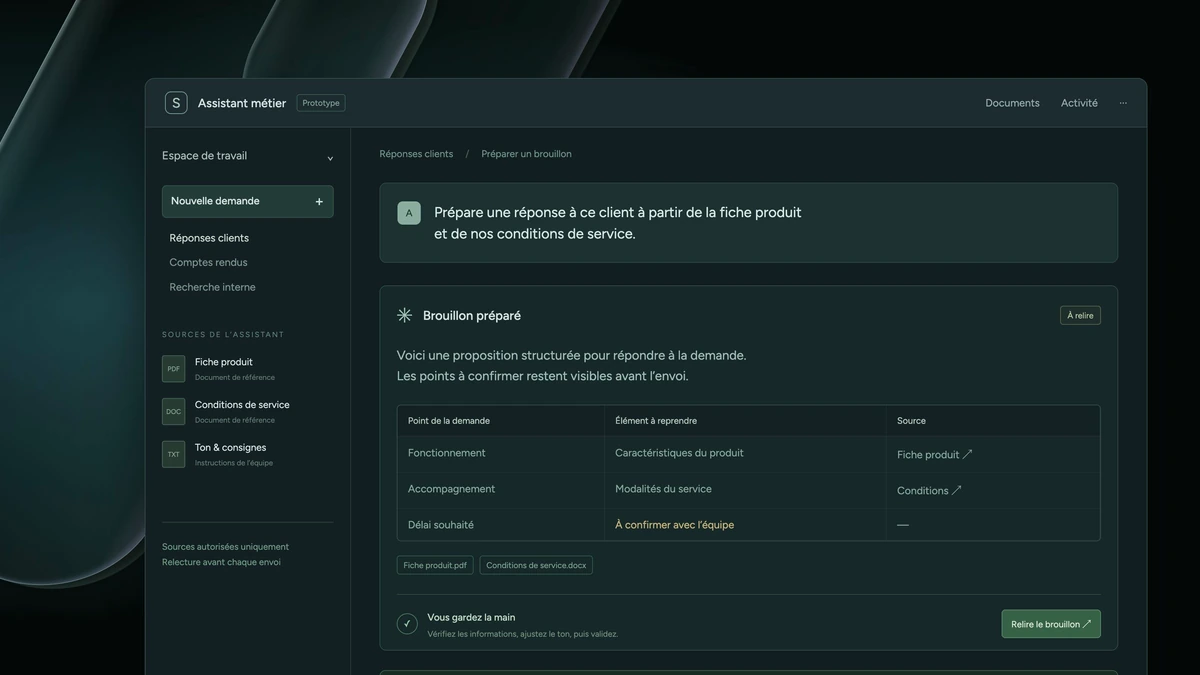Click the TXT icon for Ton & consignes
Image resolution: width=1200 pixels, height=675 pixels.
[x=174, y=455]
